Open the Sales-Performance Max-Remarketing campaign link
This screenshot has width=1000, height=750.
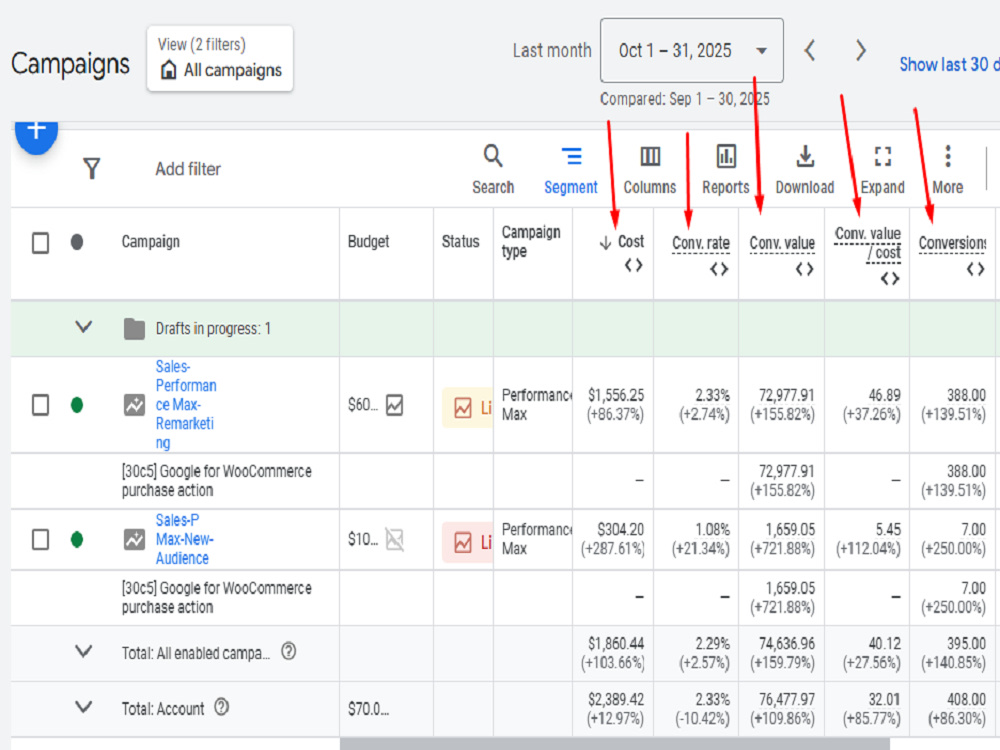[x=186, y=405]
